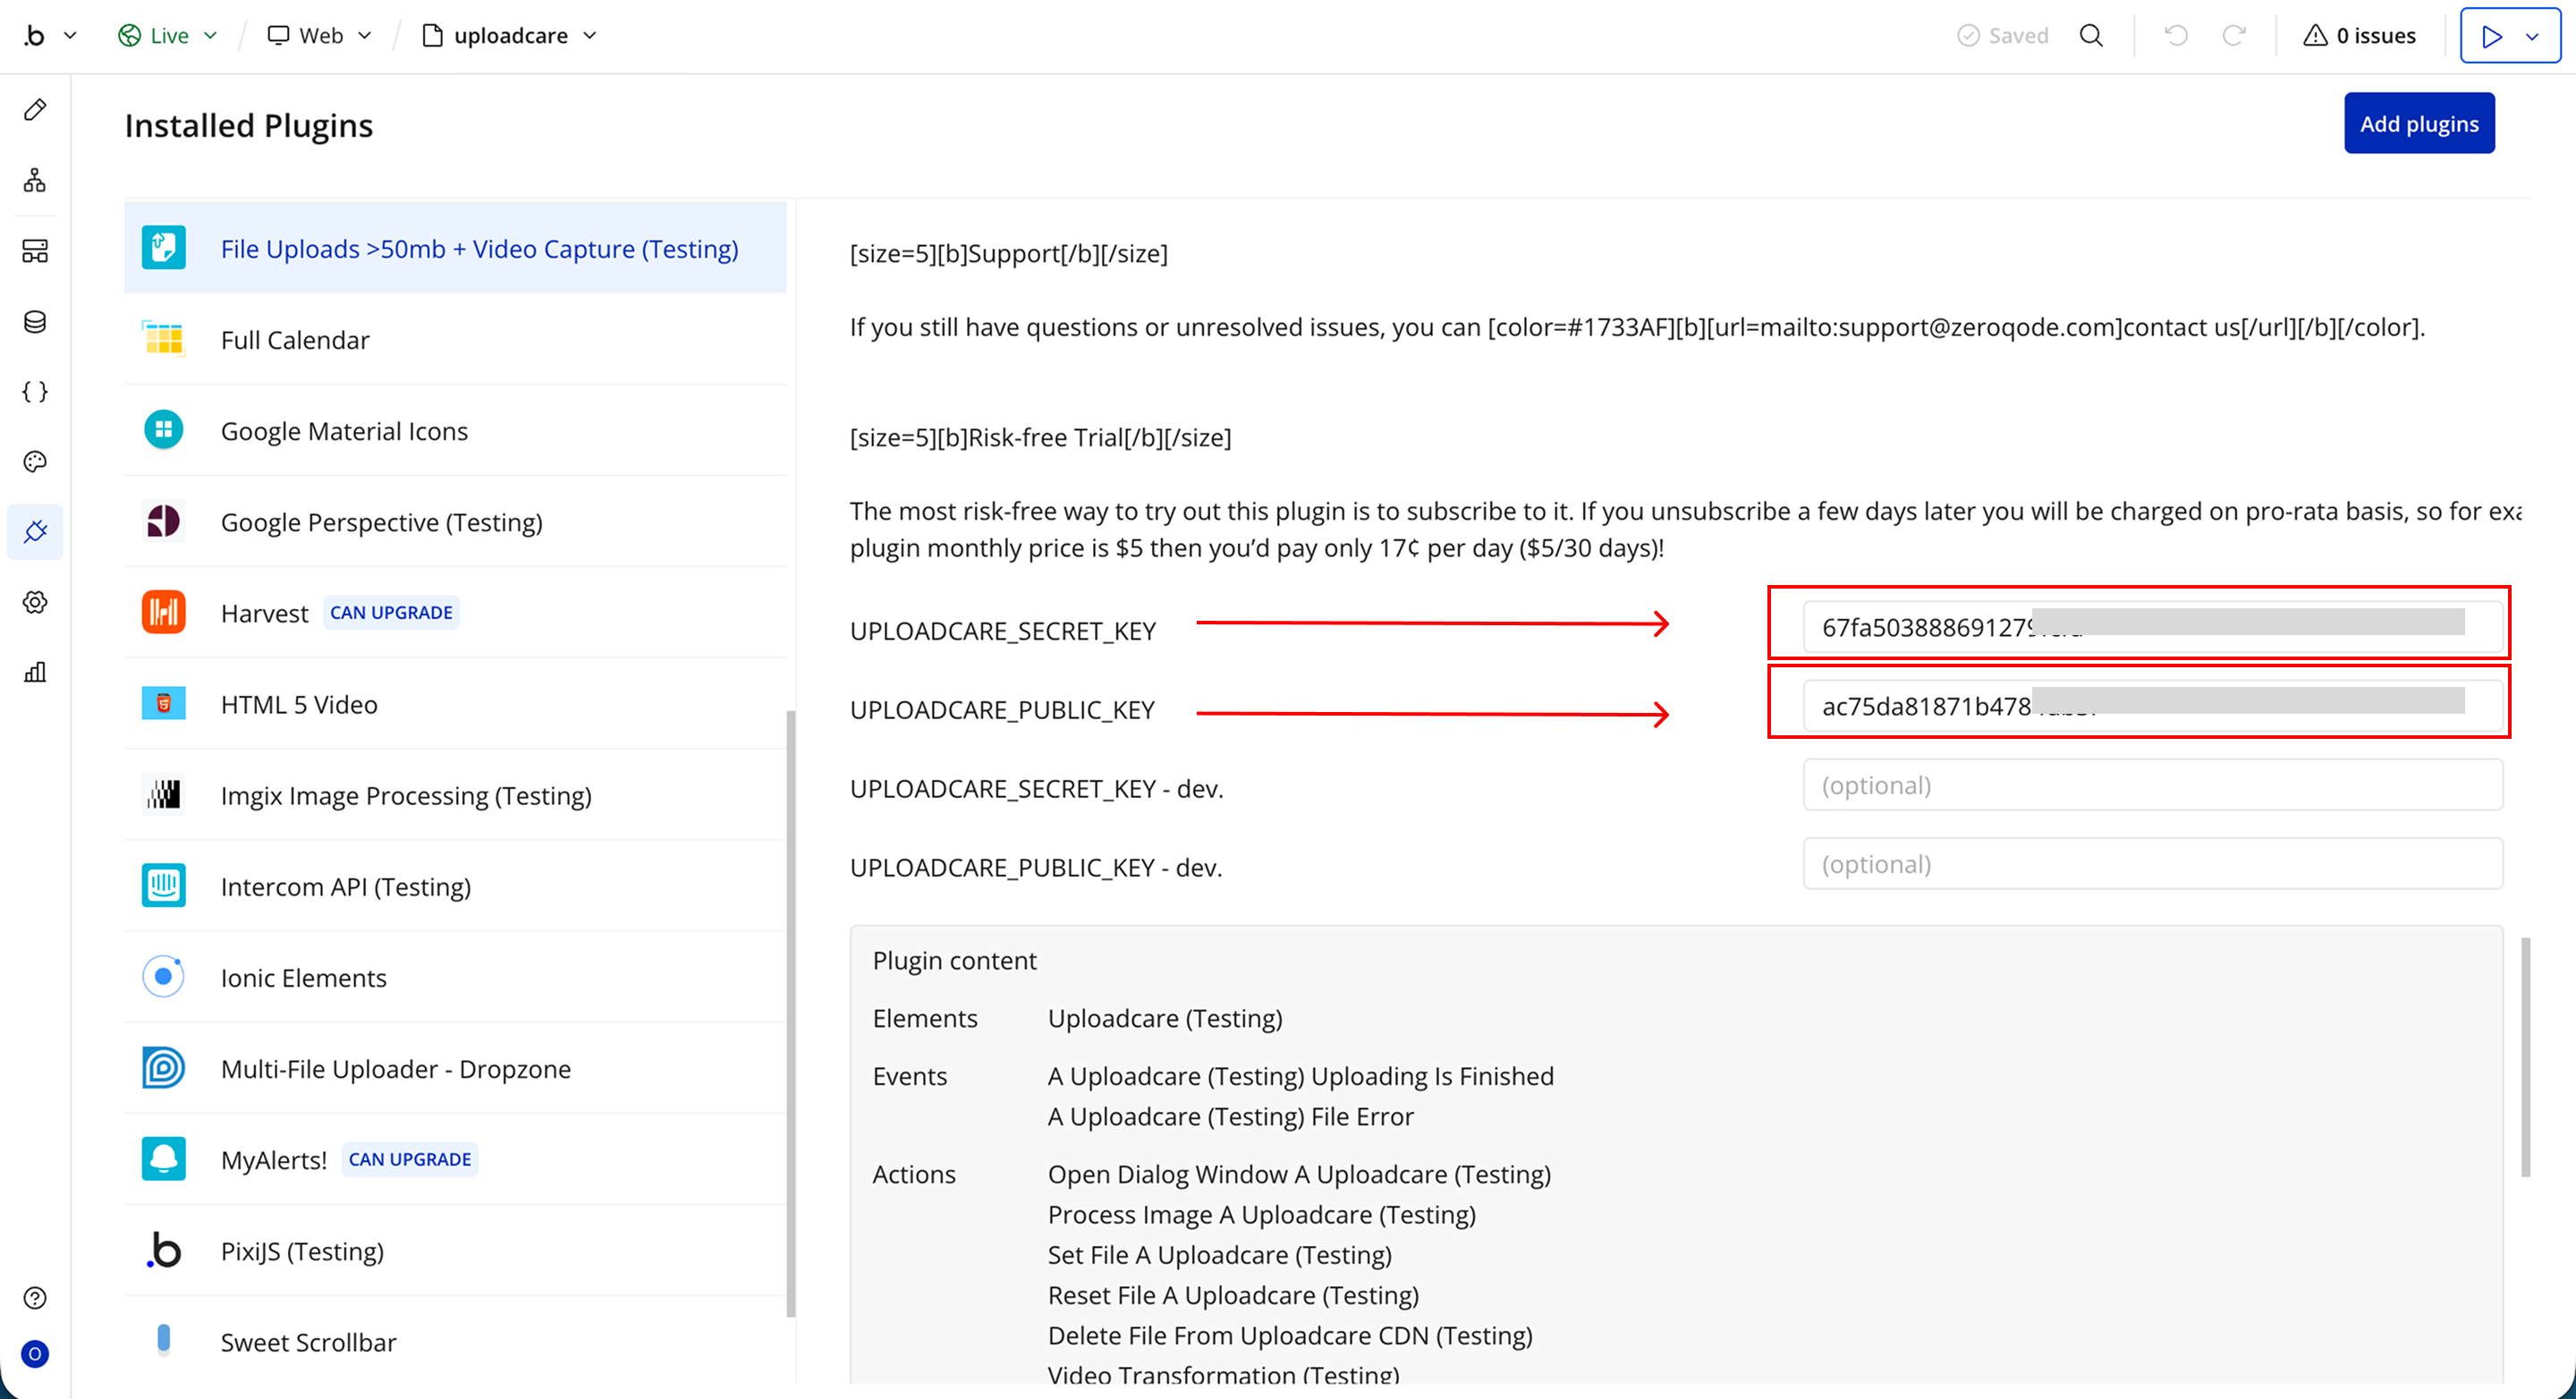Screen dimensions: 2576x1399
Task: Click the UPLOADCARE_SECRET_KEY - dev. optional field
Action: click(2152, 785)
